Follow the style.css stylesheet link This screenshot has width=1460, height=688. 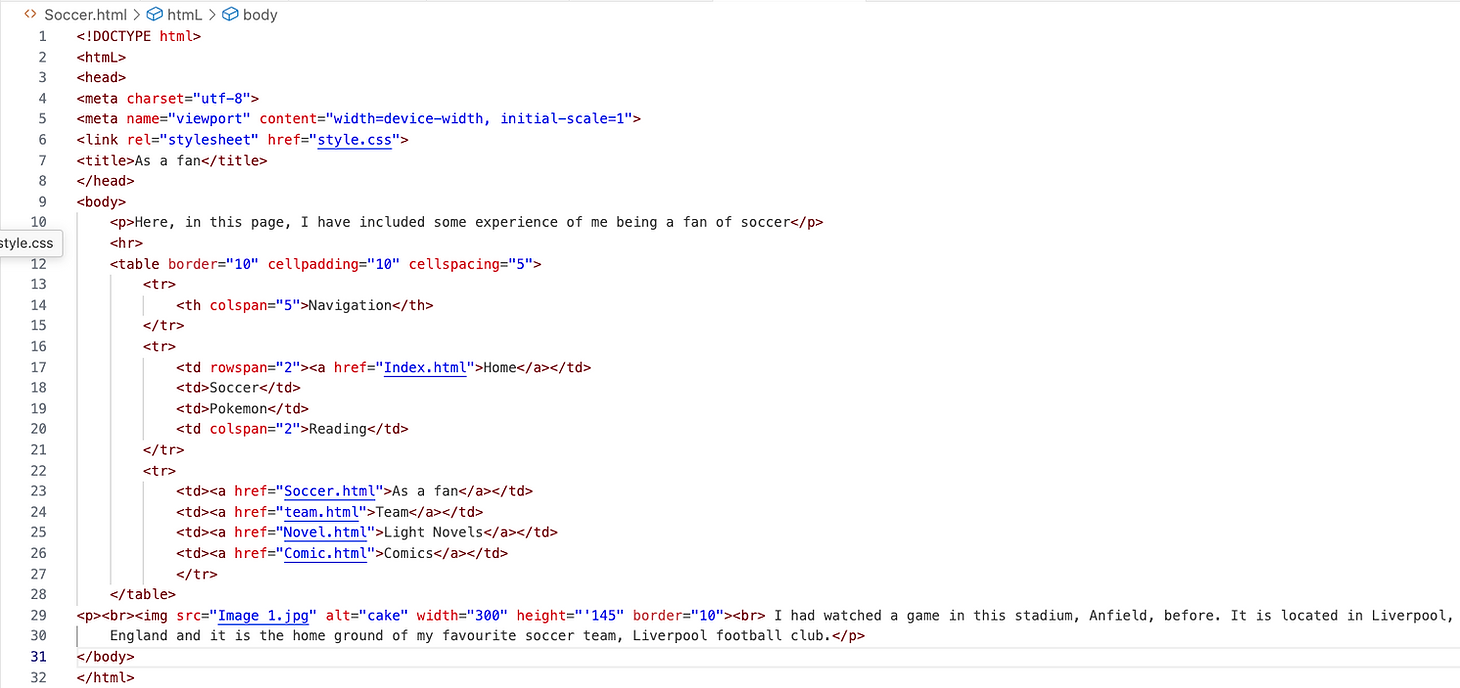(354, 139)
